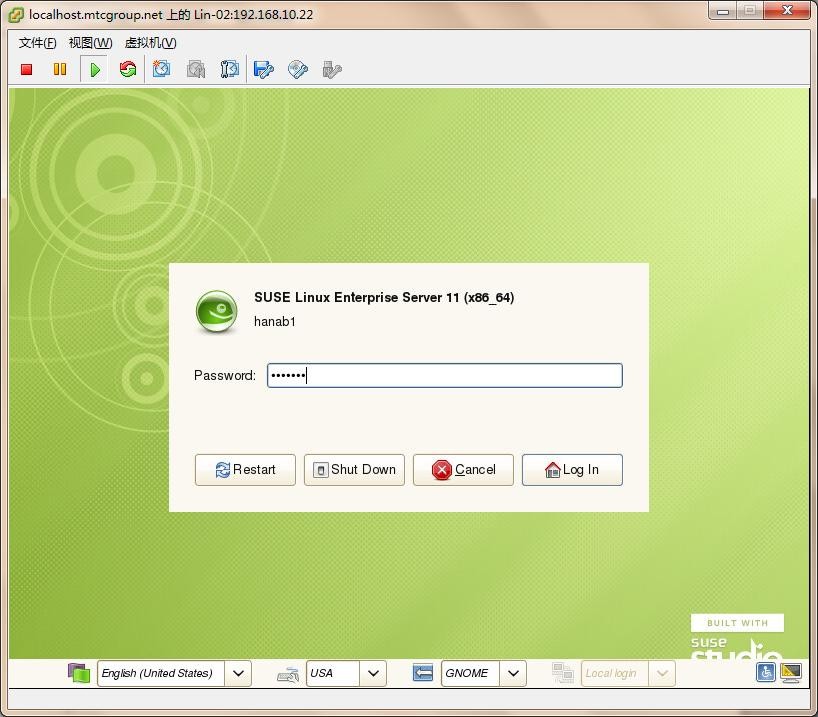
Task: Power on VM with green play icon
Action: 94,69
